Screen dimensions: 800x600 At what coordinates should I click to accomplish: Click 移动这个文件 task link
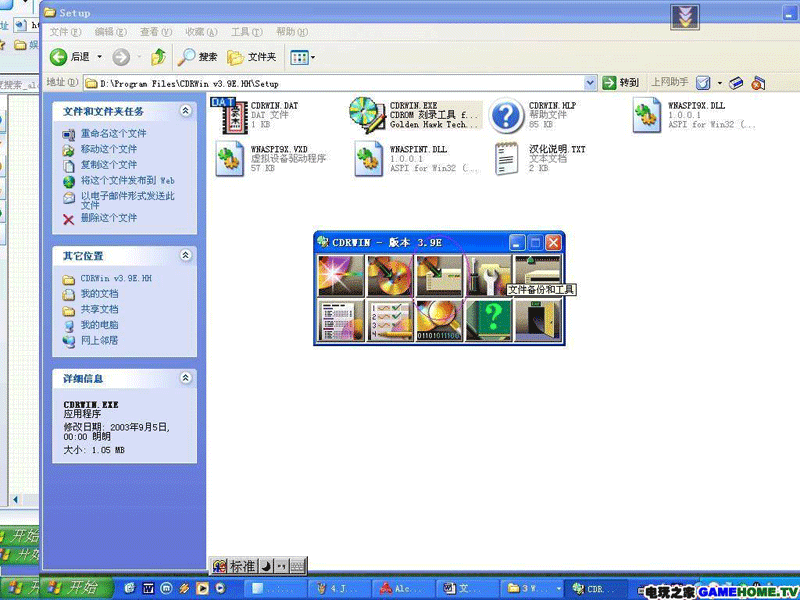(x=109, y=149)
